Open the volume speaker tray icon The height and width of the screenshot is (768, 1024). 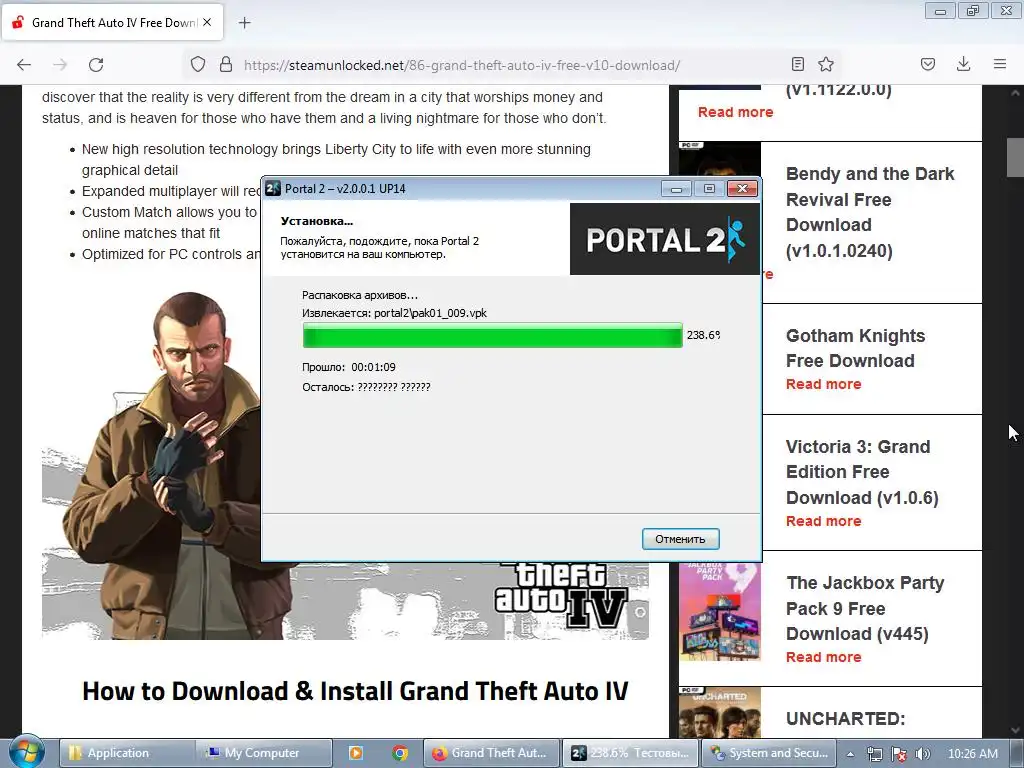tap(923, 754)
